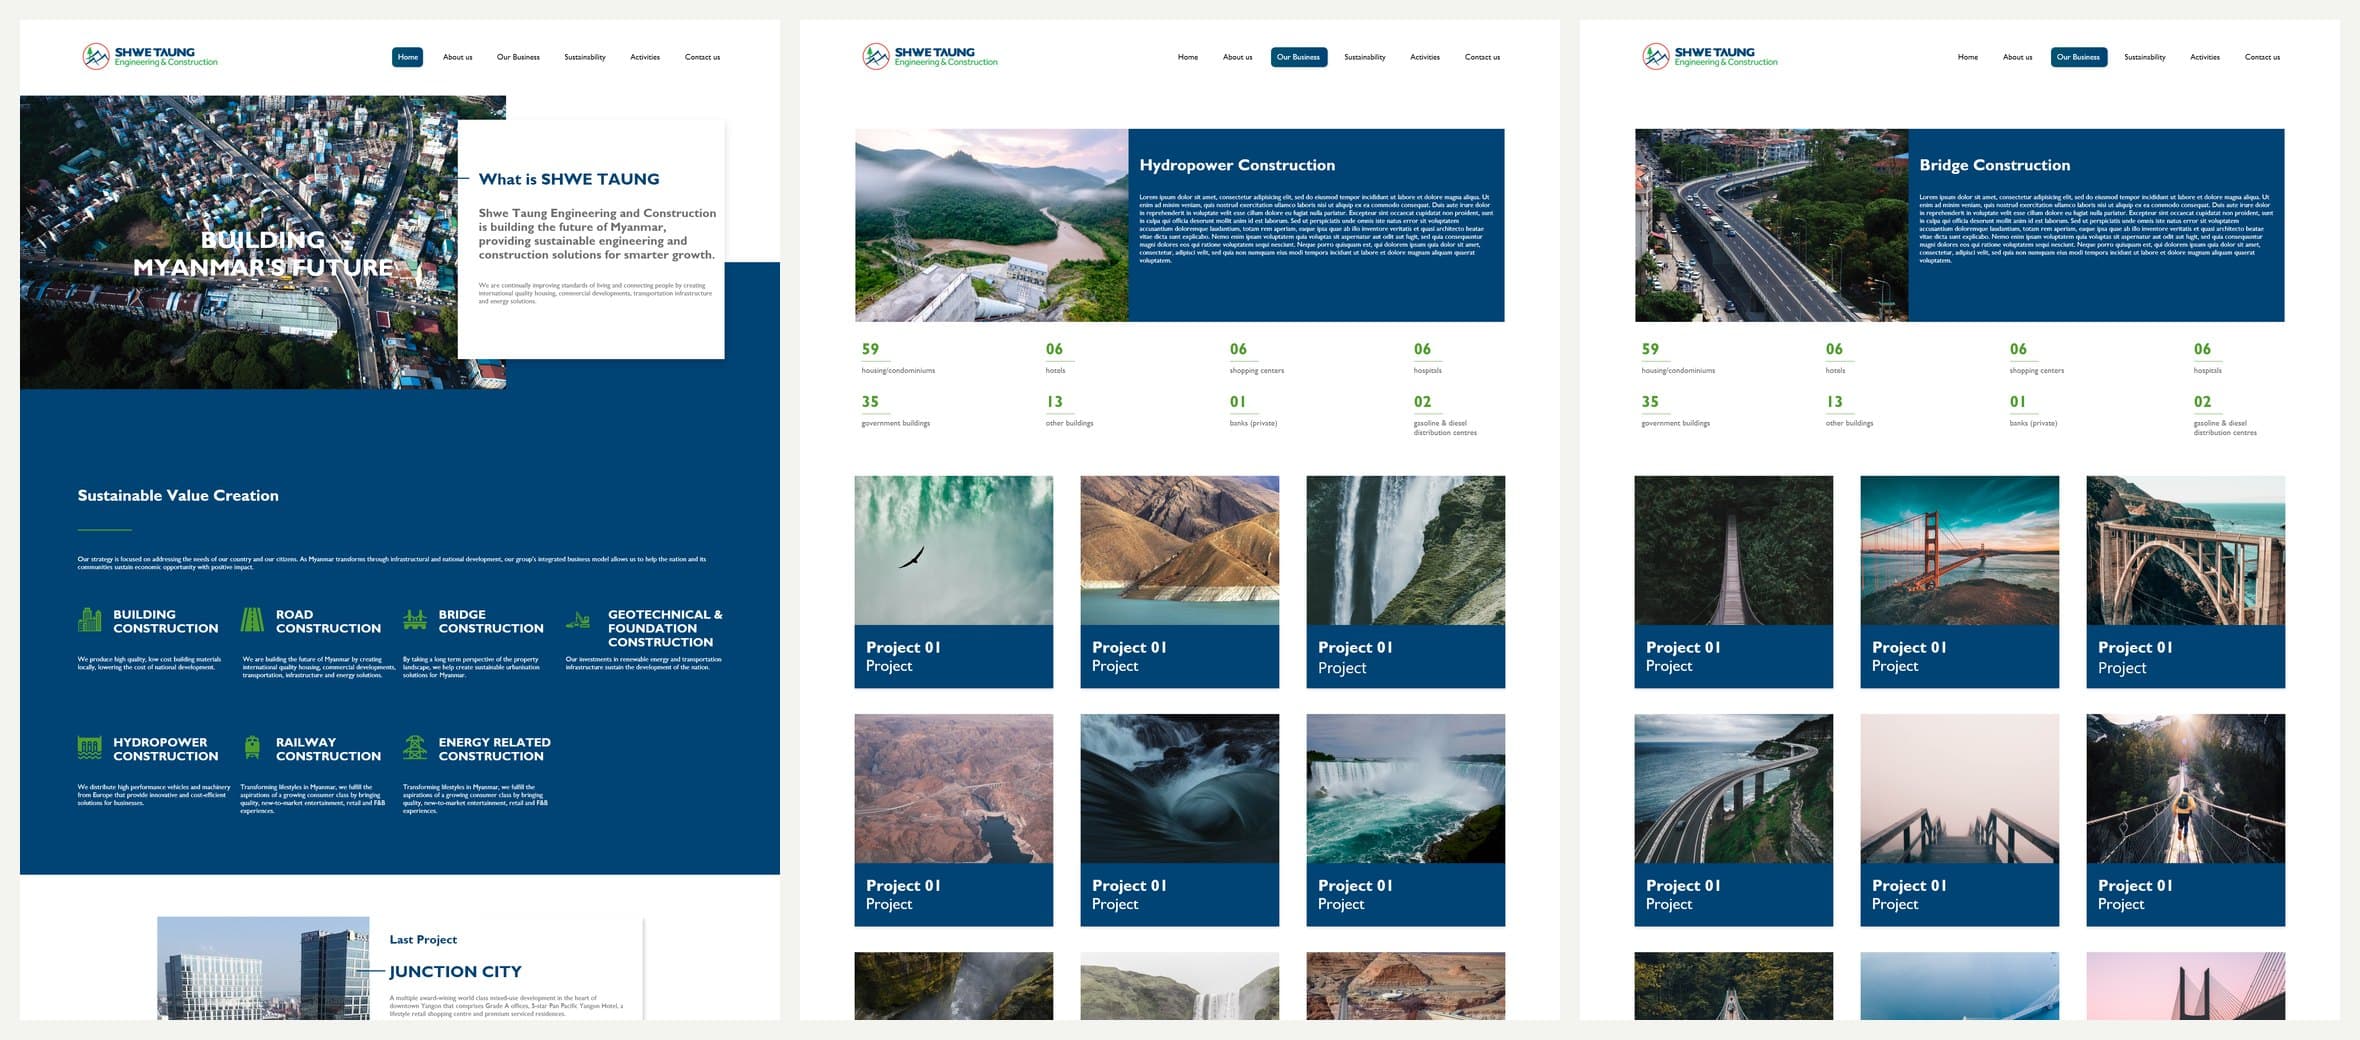Open About us on the home page nav

(458, 57)
